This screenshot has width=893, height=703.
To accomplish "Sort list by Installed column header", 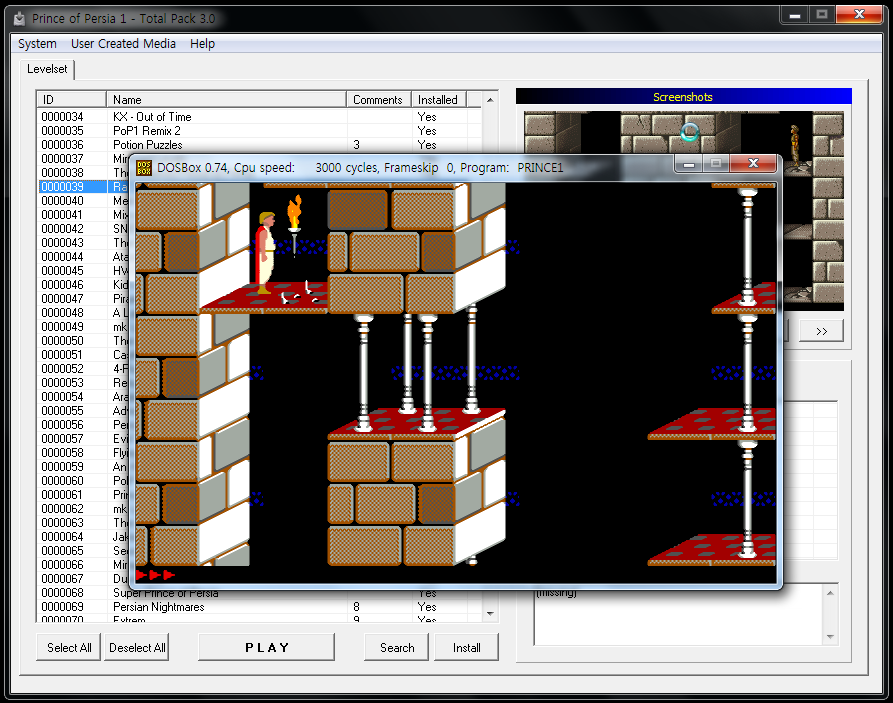I will click(439, 100).
